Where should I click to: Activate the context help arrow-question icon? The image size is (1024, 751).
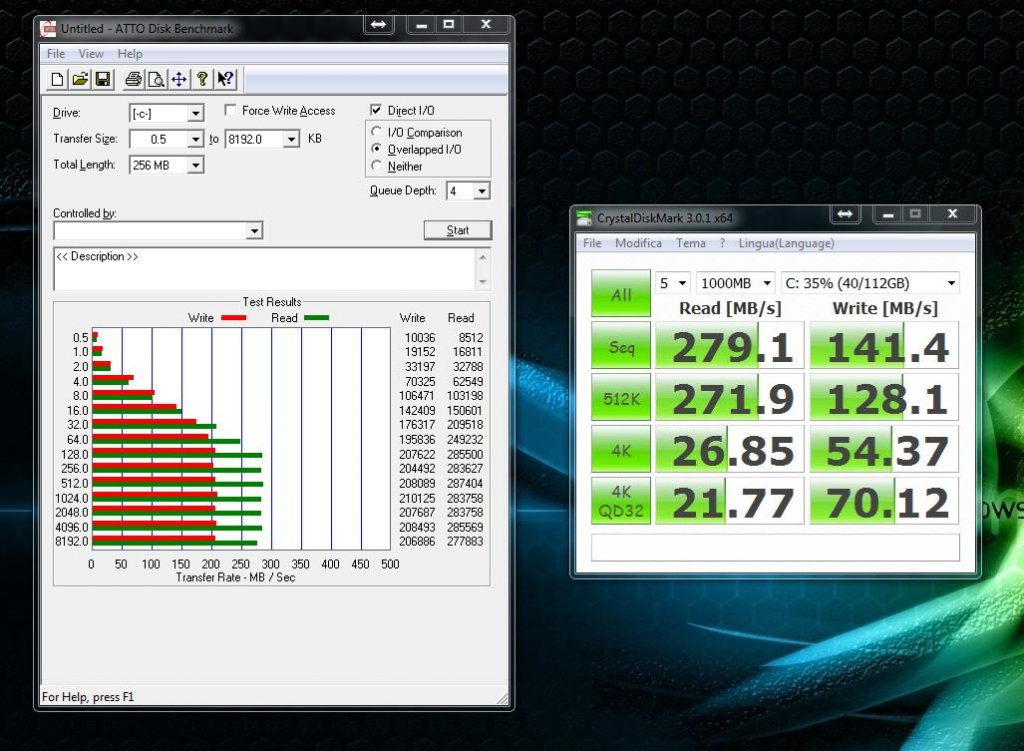pyautogui.click(x=225, y=79)
